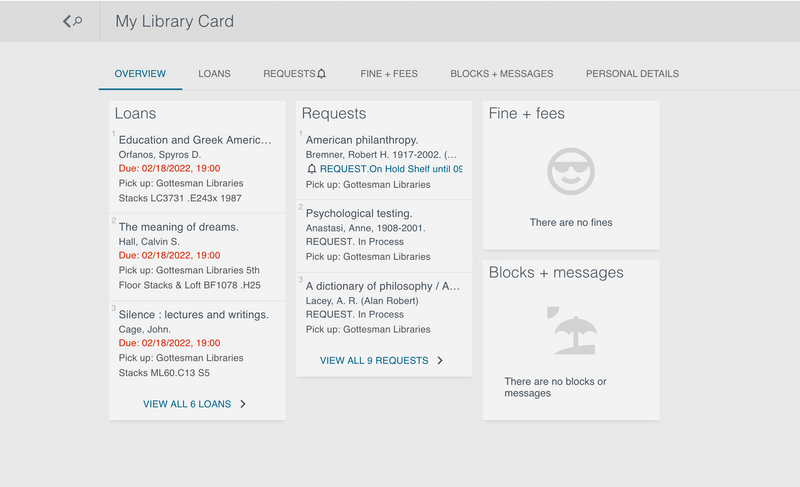The width and height of the screenshot is (800, 487).
Task: Click the back-to-search arrow icon
Action: 72,21
